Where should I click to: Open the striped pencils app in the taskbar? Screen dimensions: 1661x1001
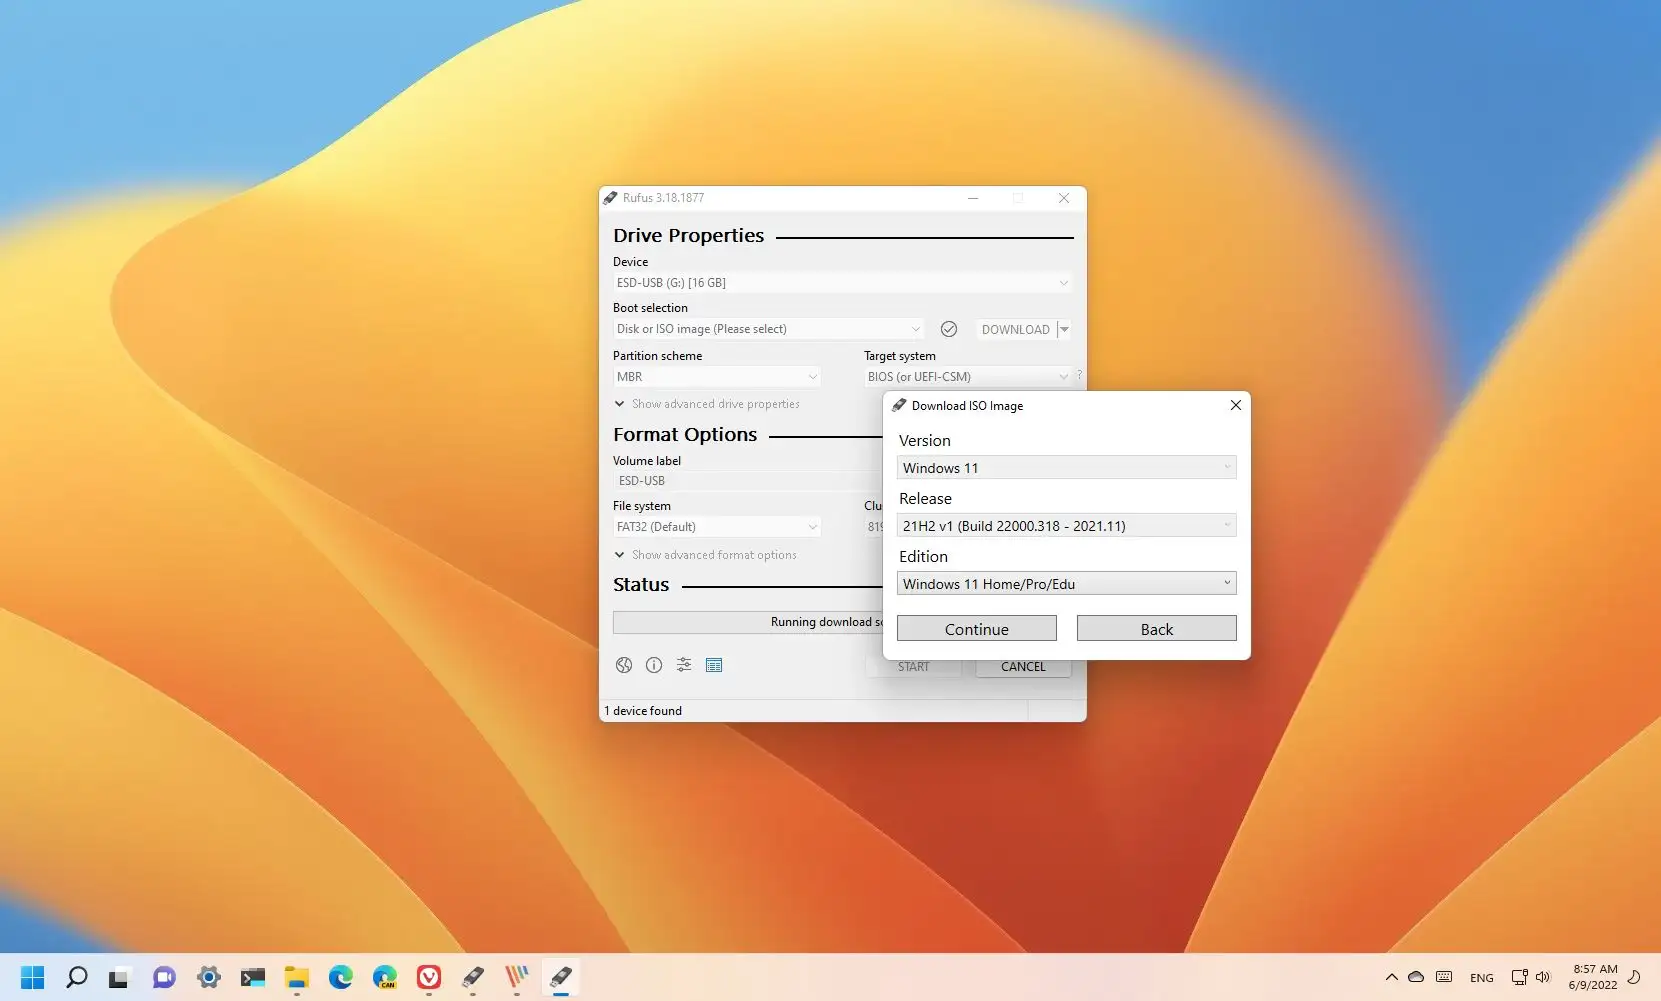[x=517, y=977]
